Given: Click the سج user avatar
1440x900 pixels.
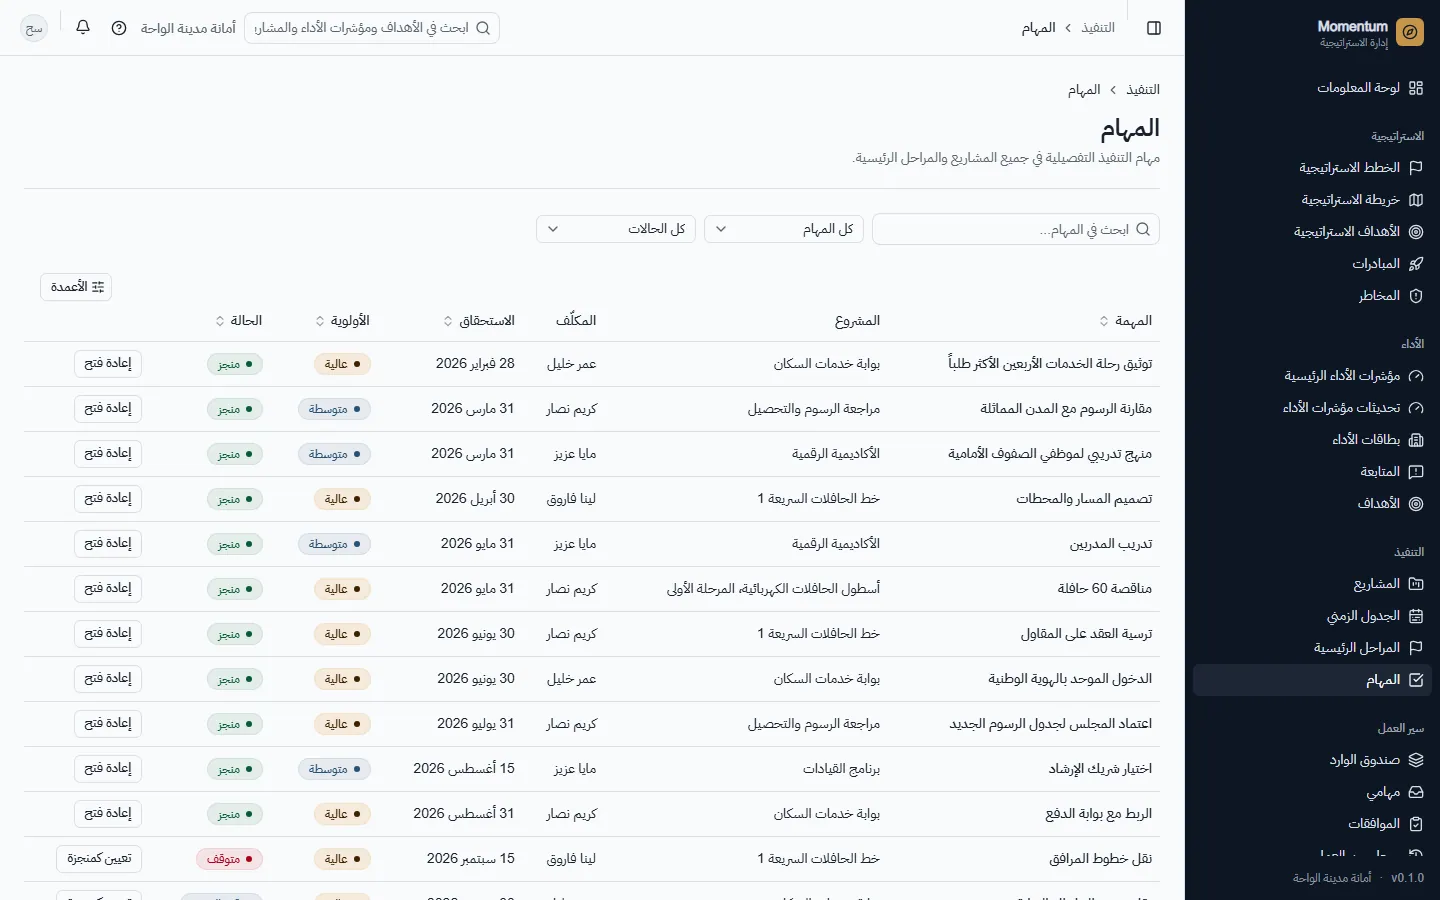Looking at the screenshot, I should pos(34,28).
